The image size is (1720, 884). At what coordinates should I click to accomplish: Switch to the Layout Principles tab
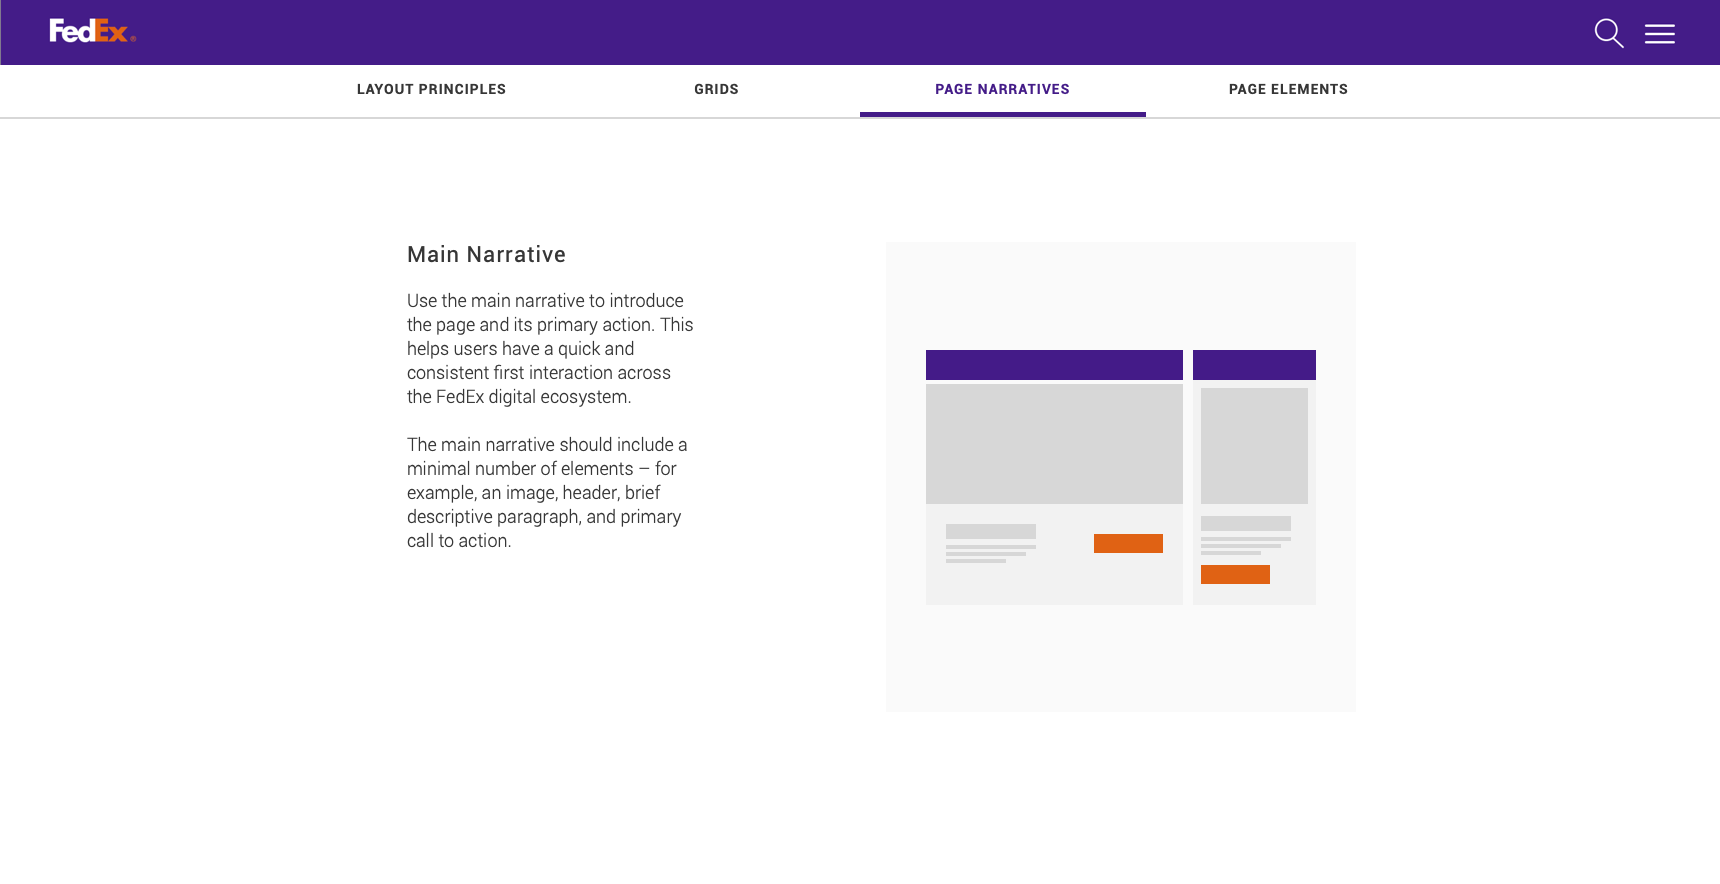(431, 90)
